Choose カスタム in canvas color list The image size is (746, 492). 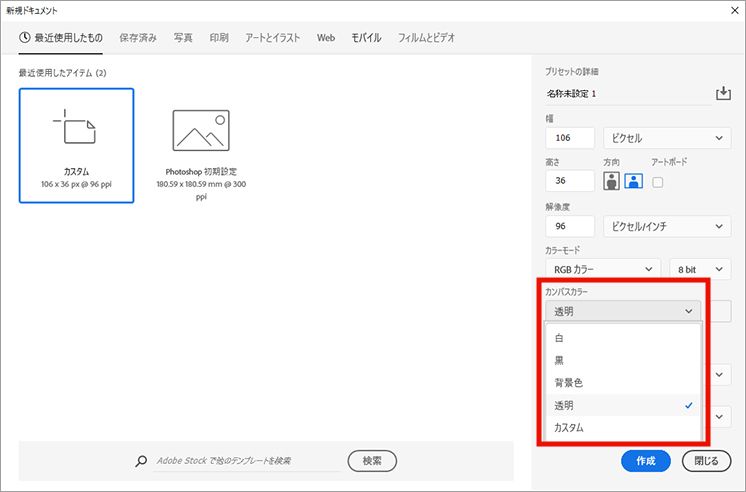(623, 427)
